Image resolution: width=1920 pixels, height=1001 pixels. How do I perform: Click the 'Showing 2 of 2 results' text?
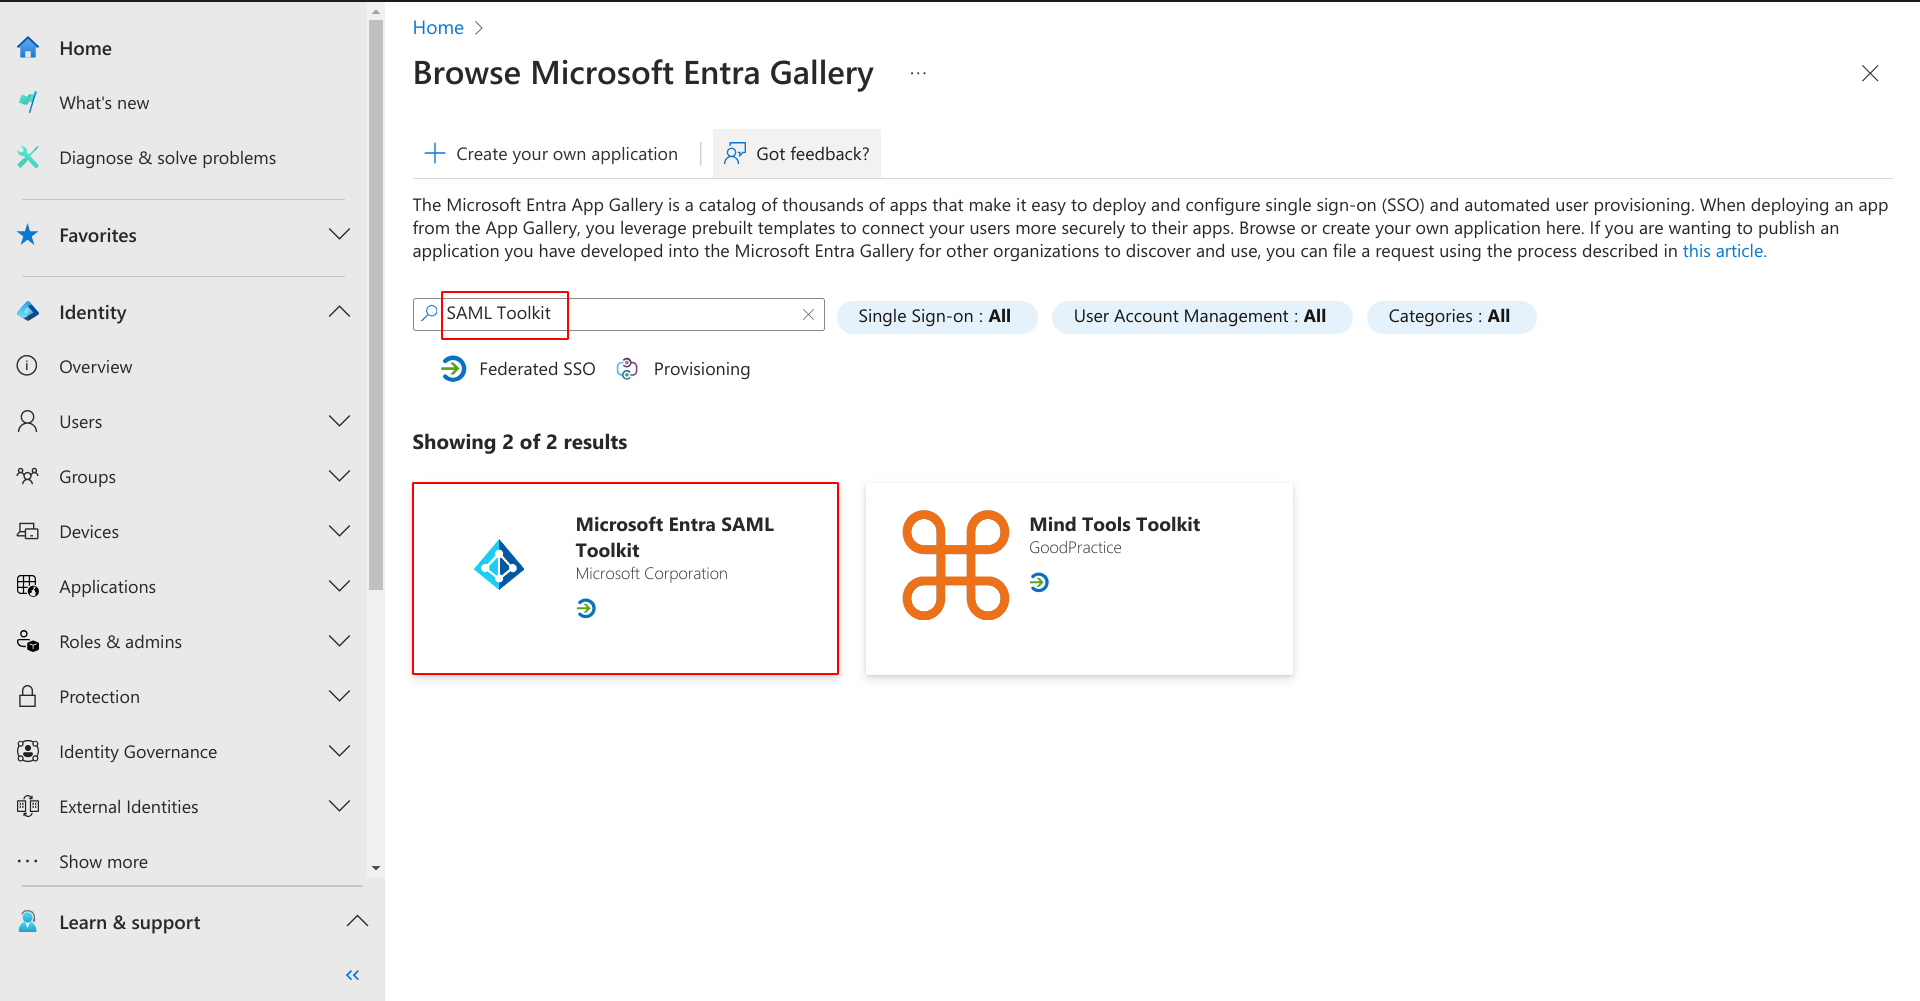point(520,442)
